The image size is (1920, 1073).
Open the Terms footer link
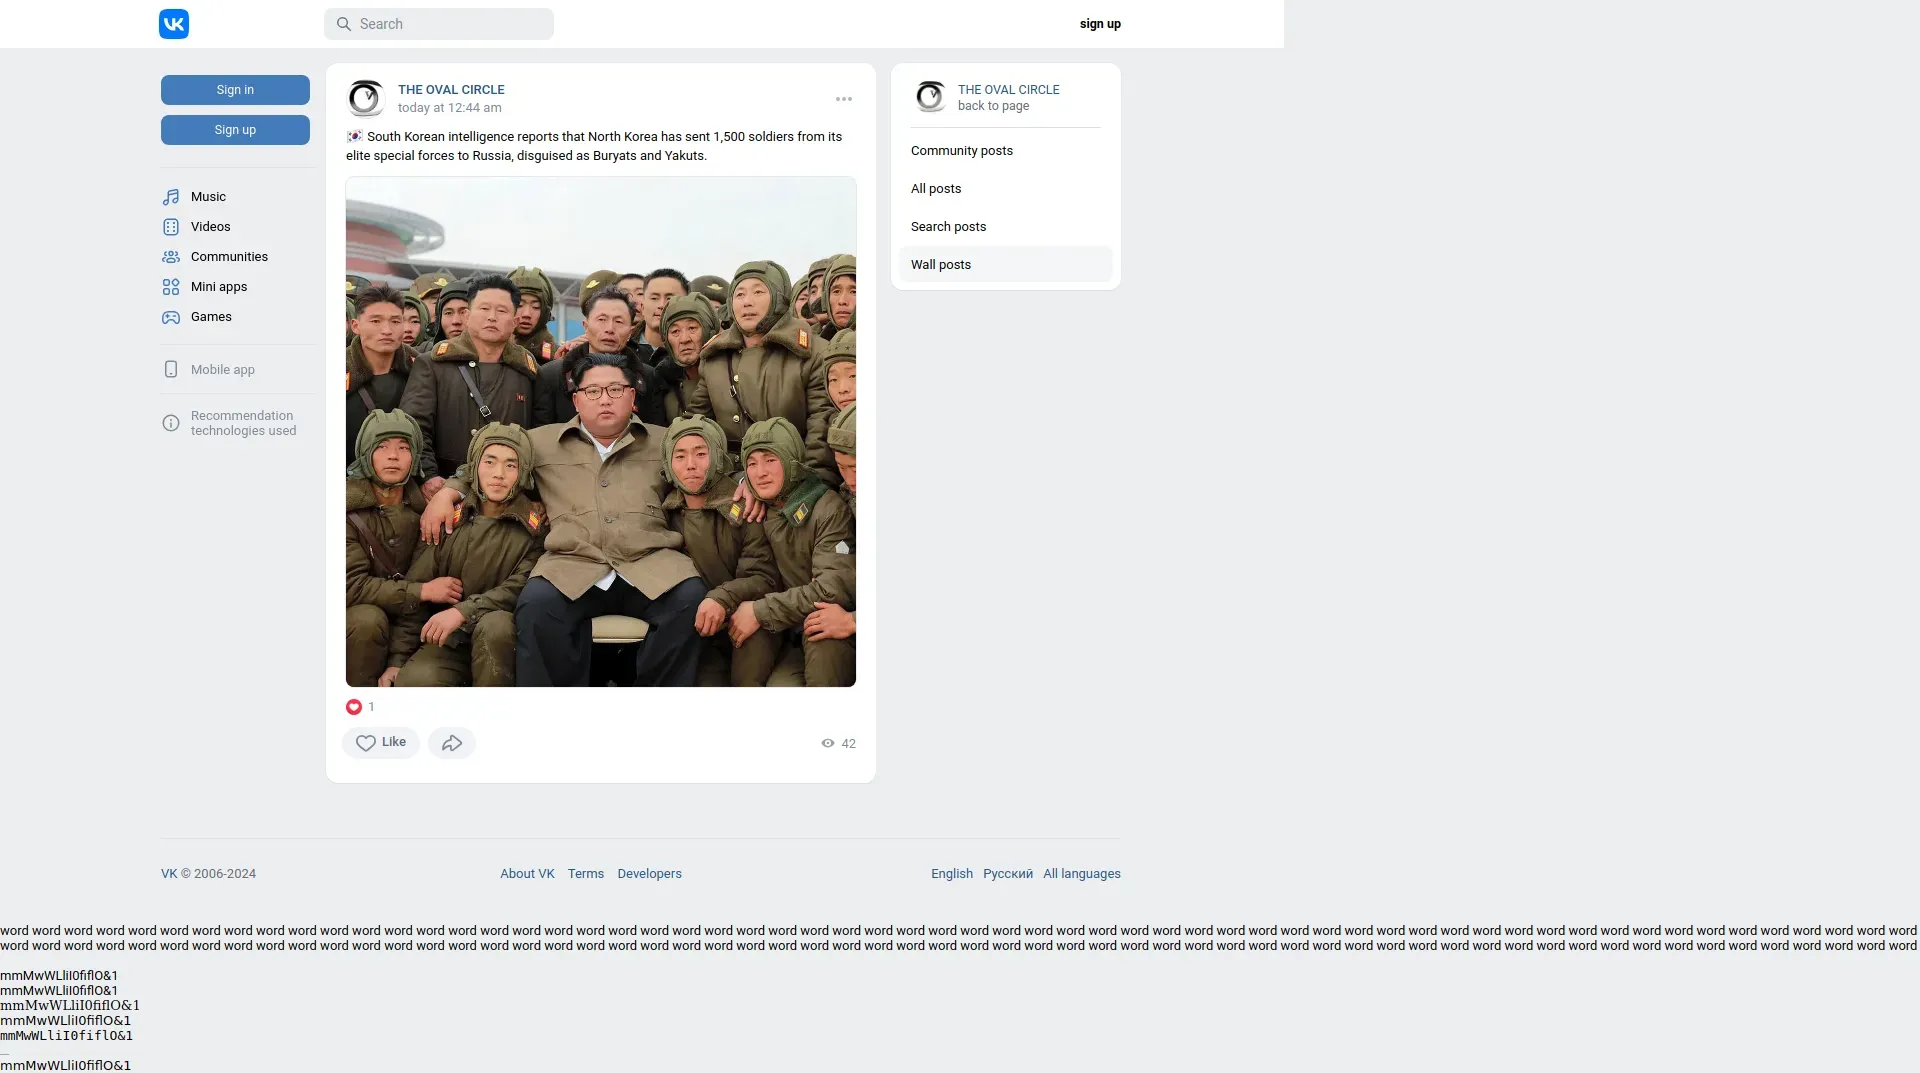tap(586, 874)
